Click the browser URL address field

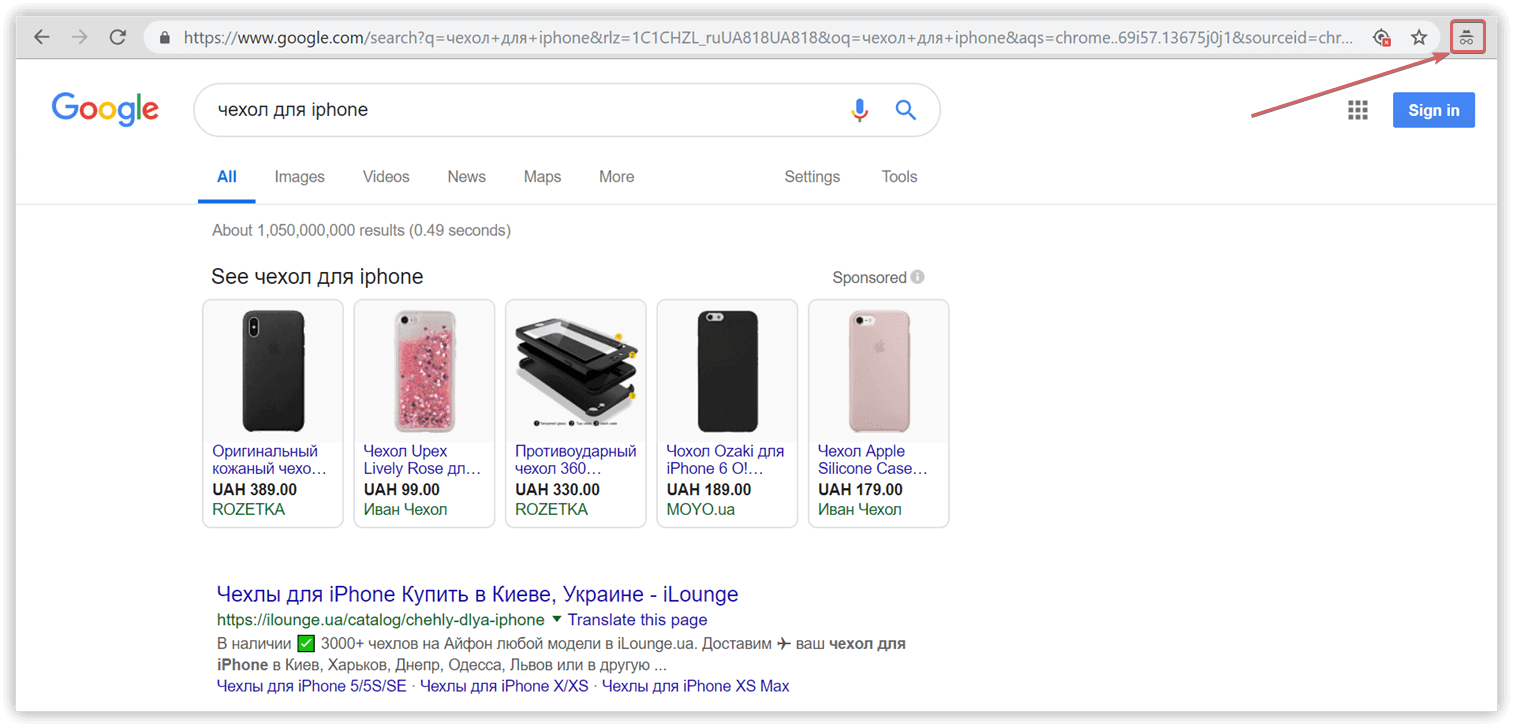(768, 38)
